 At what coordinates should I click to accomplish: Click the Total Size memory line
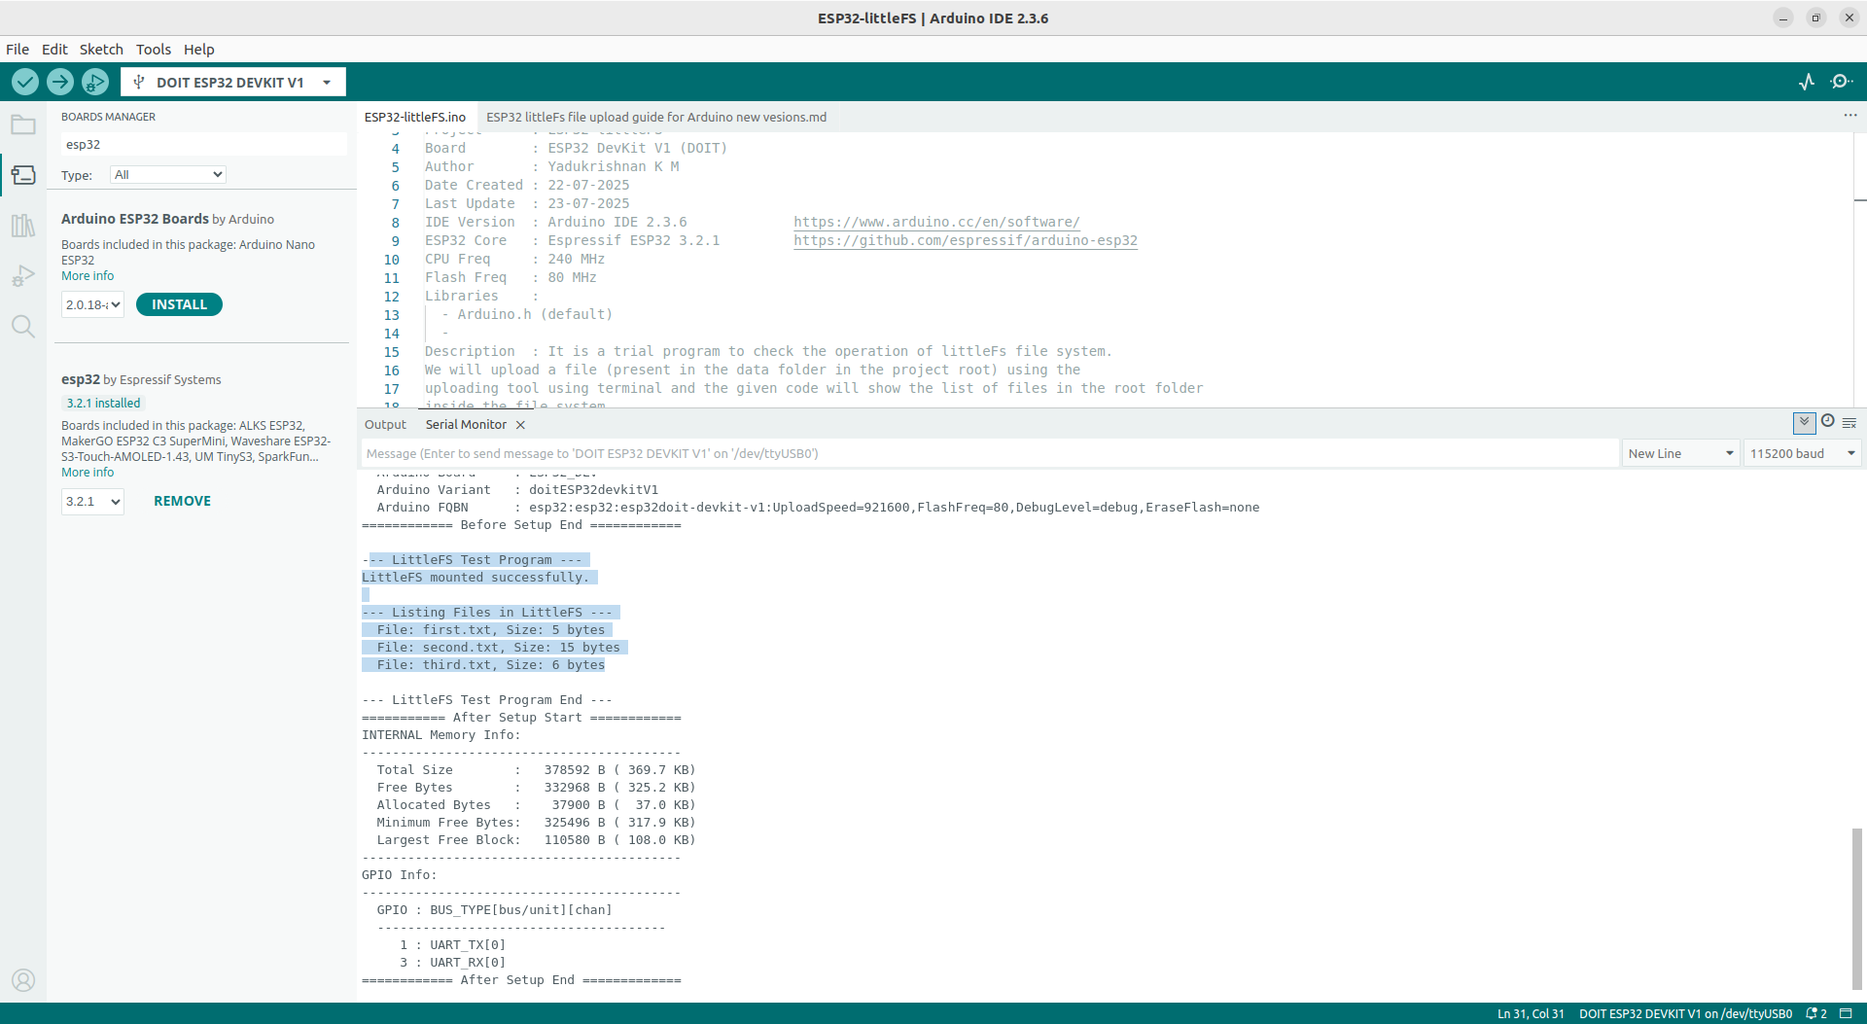point(536,770)
